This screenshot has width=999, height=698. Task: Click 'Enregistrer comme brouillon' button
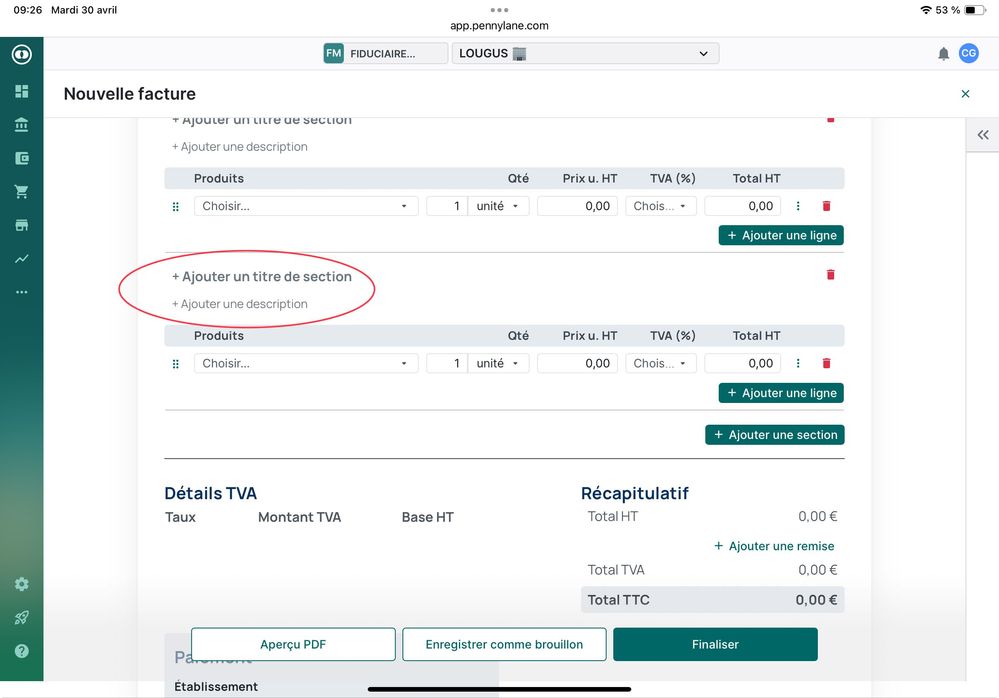click(x=504, y=645)
